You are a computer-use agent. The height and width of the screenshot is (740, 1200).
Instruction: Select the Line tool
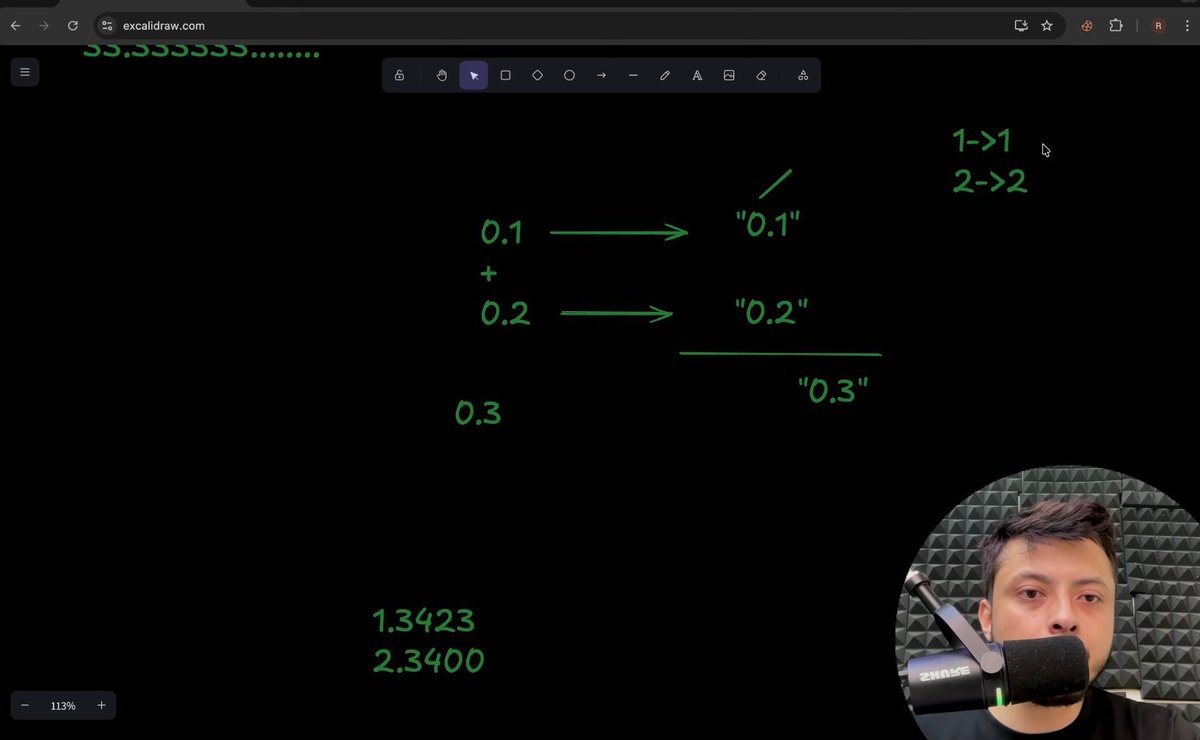[x=633, y=75]
